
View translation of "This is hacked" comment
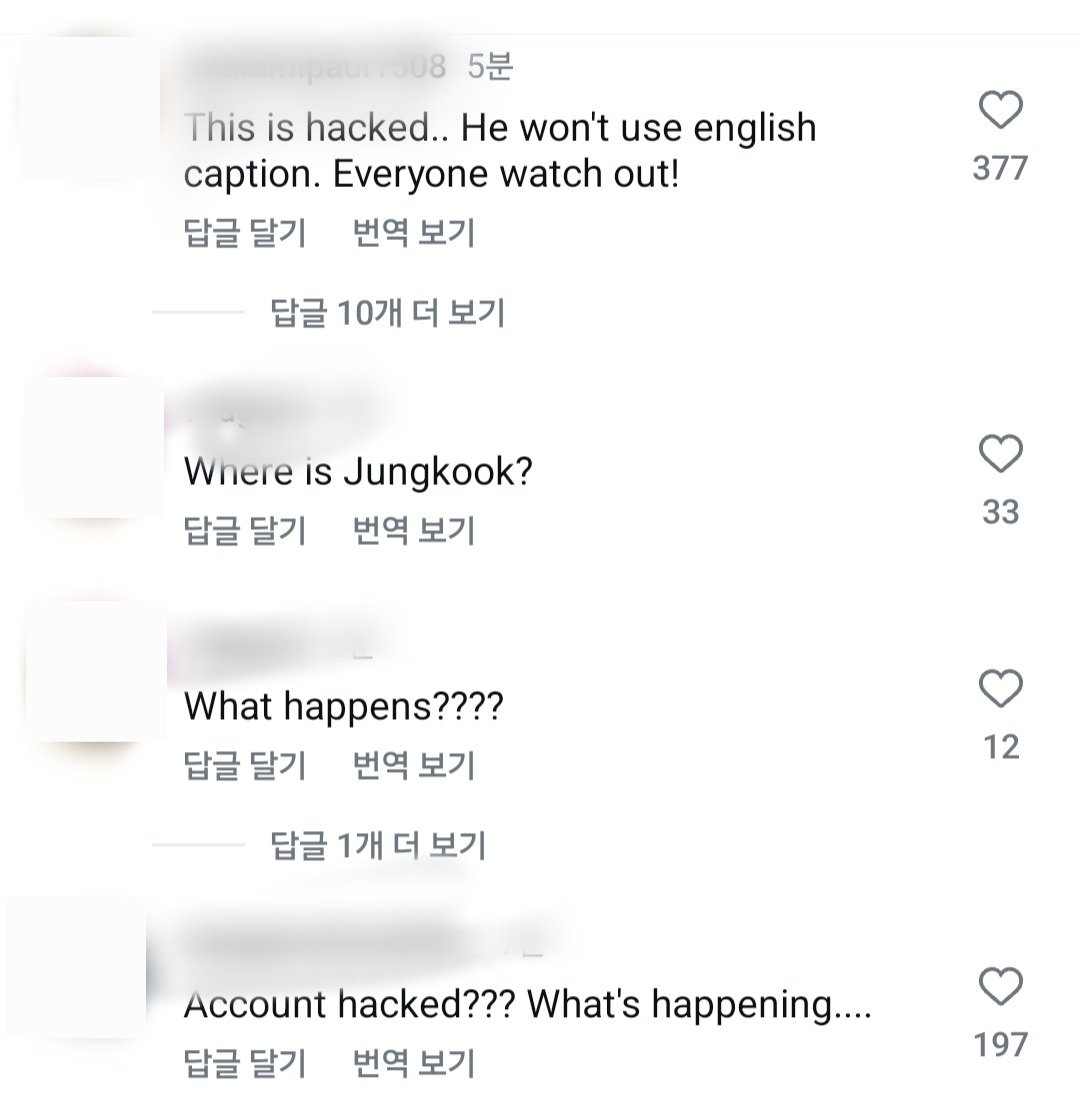(414, 232)
